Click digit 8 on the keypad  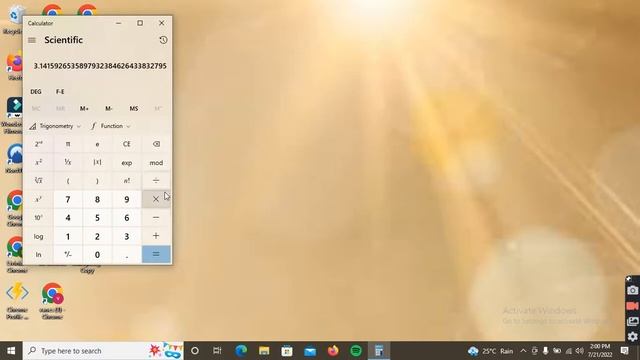[x=97, y=199]
